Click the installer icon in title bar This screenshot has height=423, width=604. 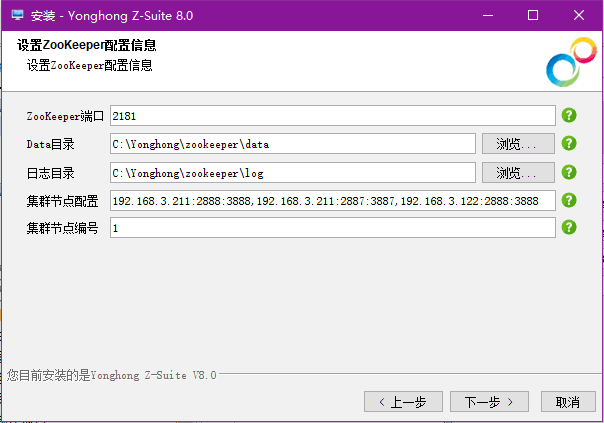(x=18, y=15)
